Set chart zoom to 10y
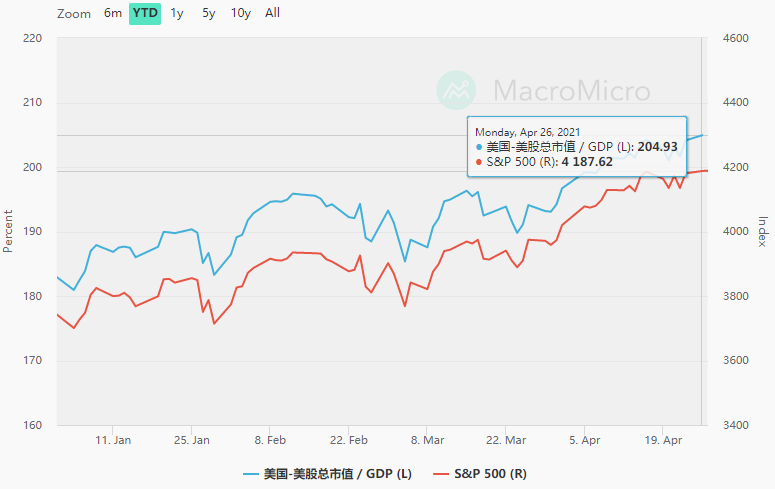 (240, 13)
